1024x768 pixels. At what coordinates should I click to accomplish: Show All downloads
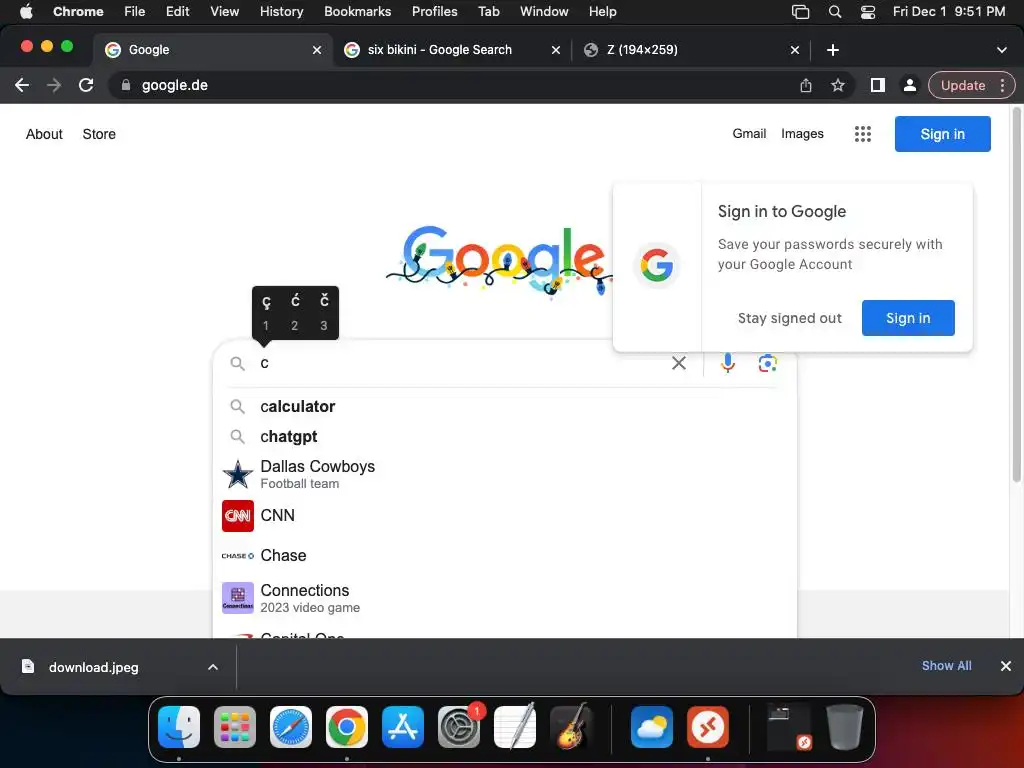(x=946, y=665)
